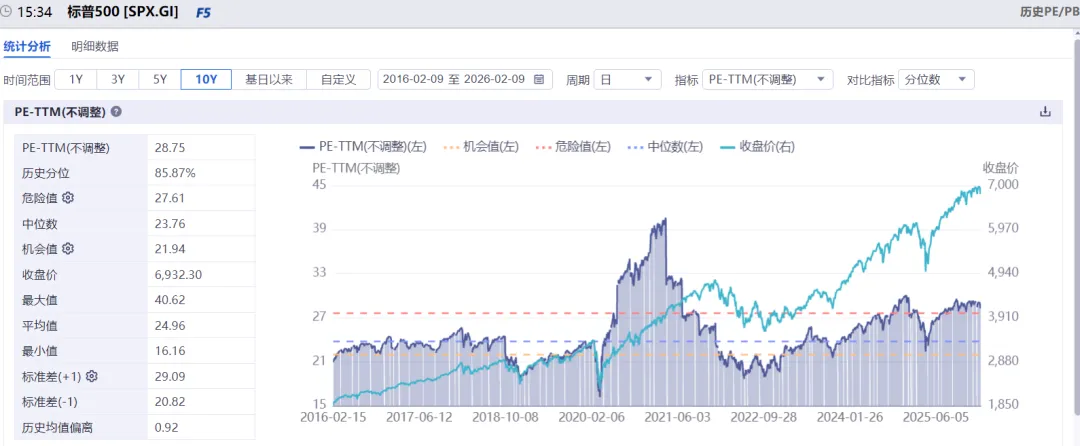The width and height of the screenshot is (1080, 446).
Task: Click the 危险值 value 27.61
Action: click(170, 198)
